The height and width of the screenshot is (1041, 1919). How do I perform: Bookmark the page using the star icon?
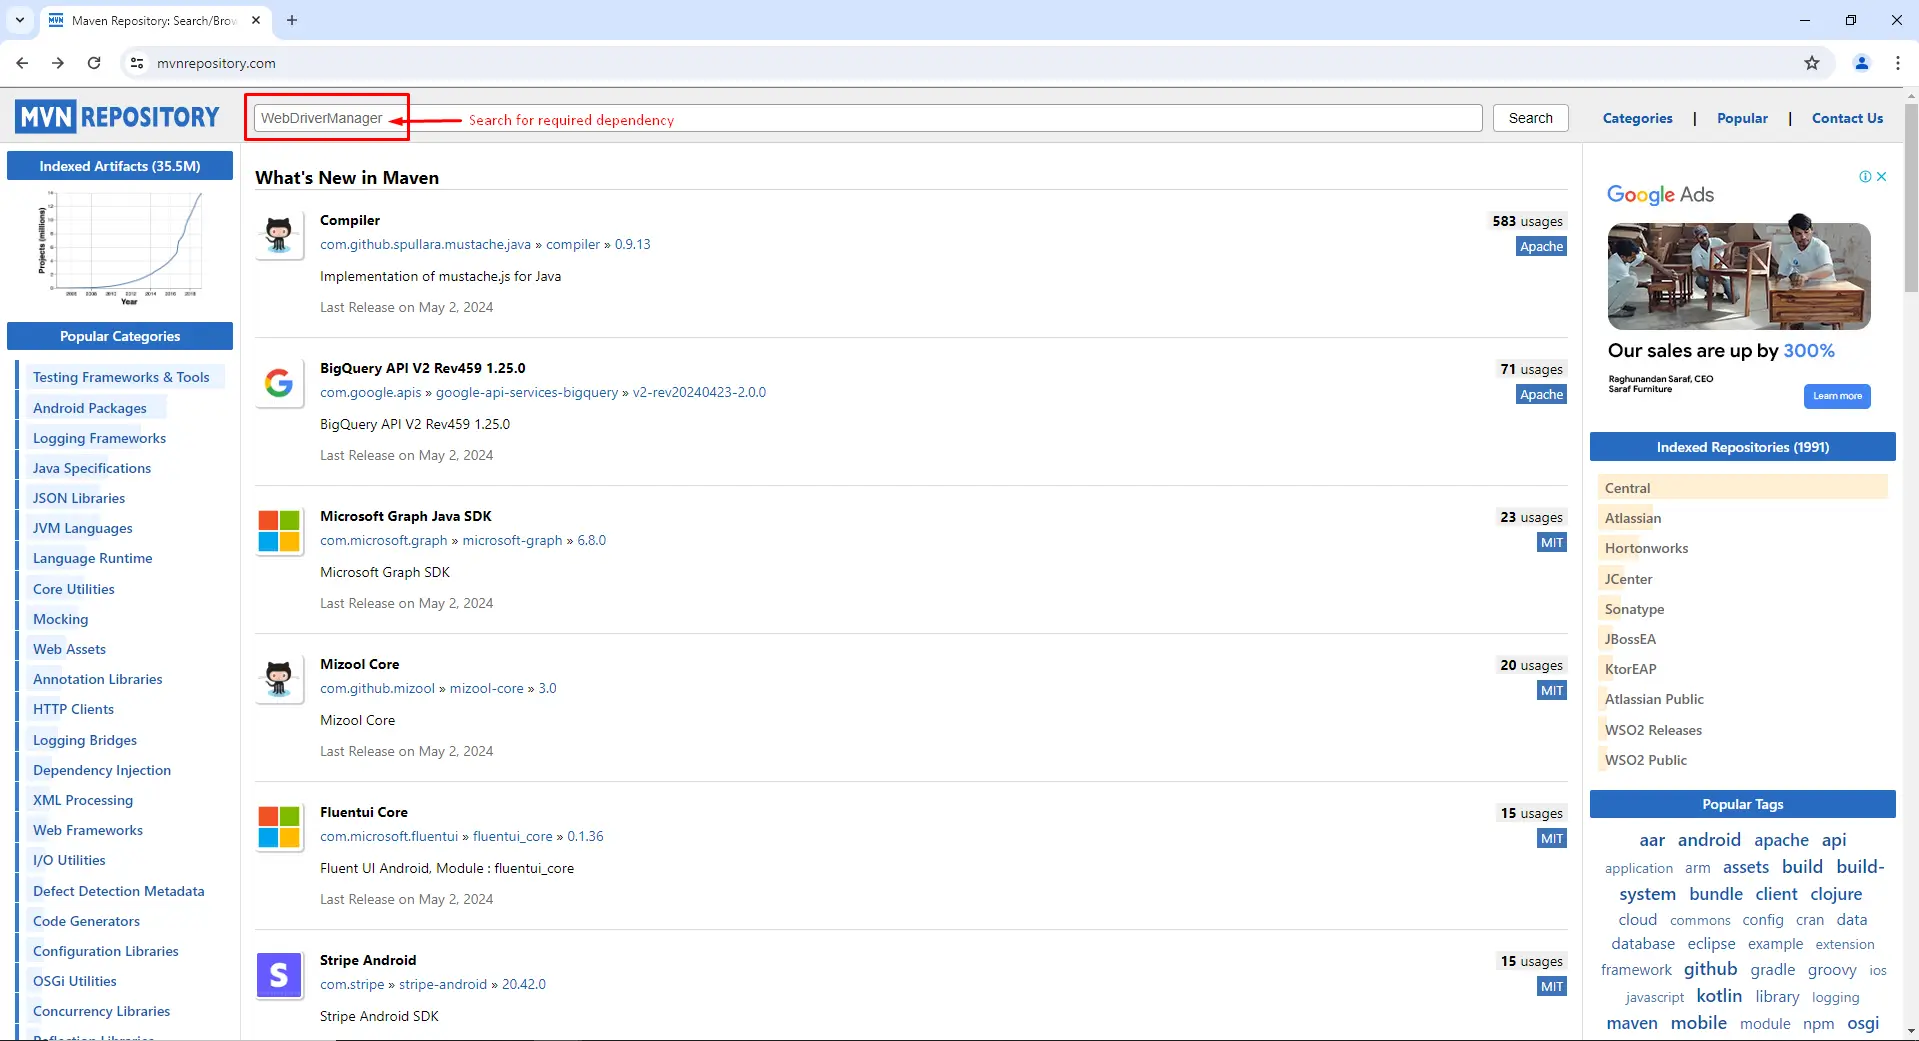click(x=1811, y=62)
